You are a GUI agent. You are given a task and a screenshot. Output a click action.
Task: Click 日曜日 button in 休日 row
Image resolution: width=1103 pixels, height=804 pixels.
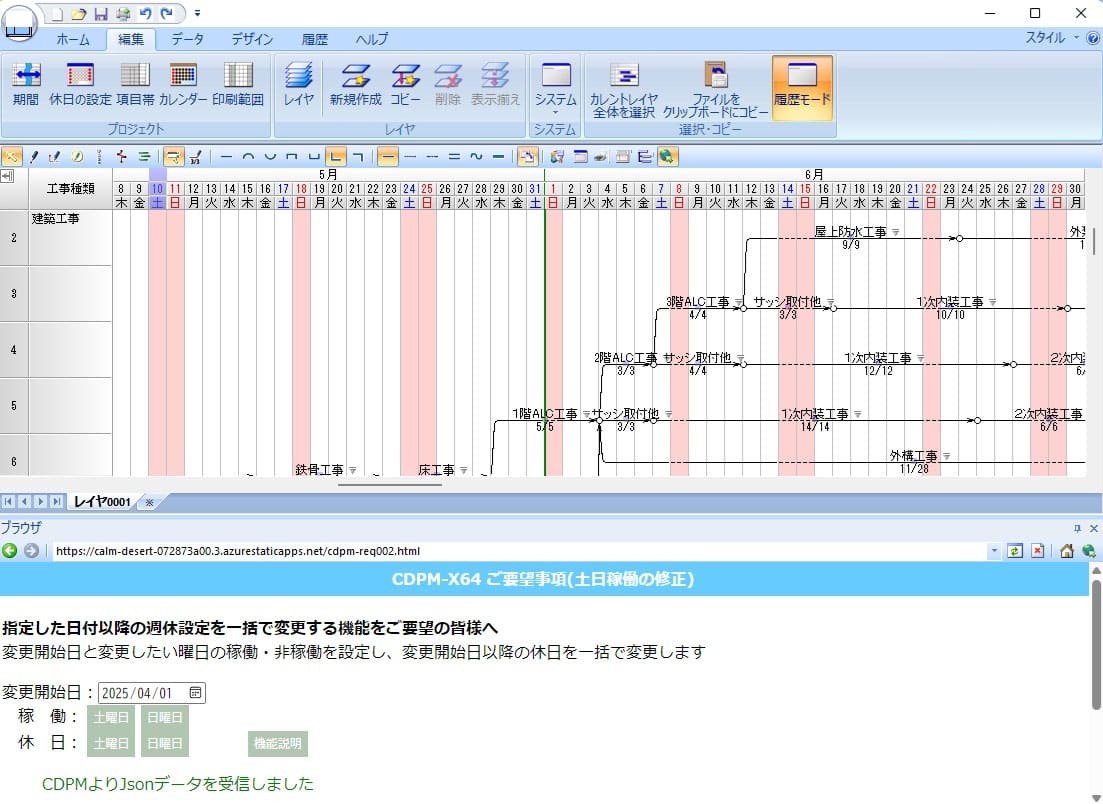coord(165,744)
